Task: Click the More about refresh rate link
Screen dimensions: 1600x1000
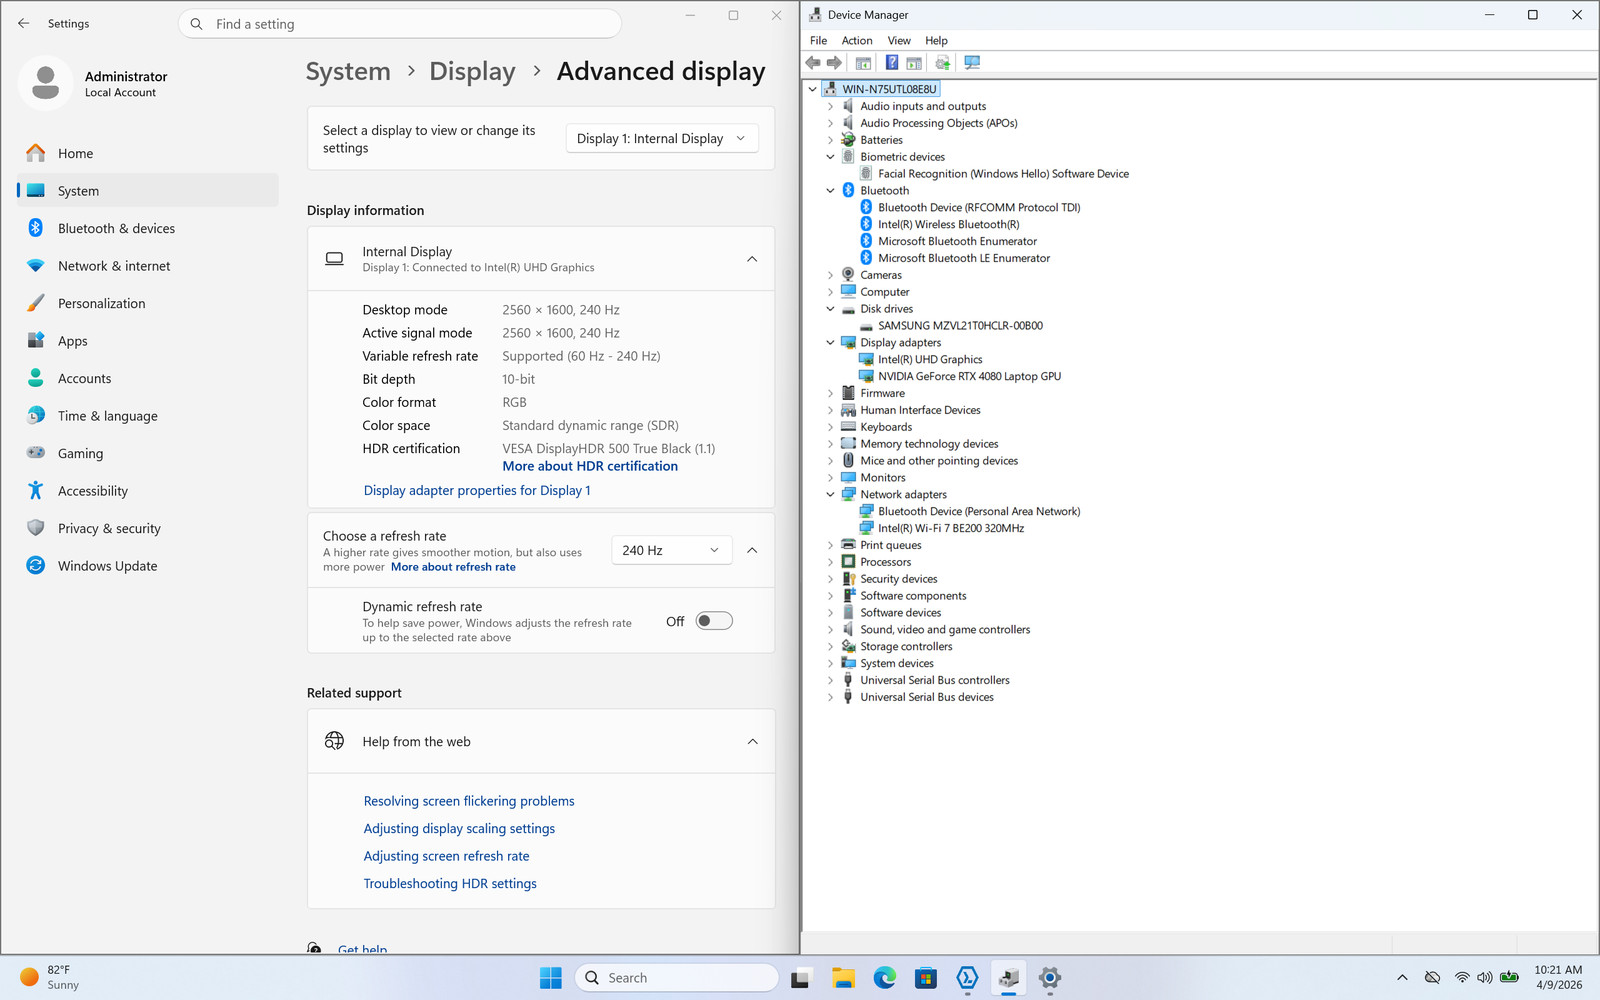Action: click(x=453, y=567)
